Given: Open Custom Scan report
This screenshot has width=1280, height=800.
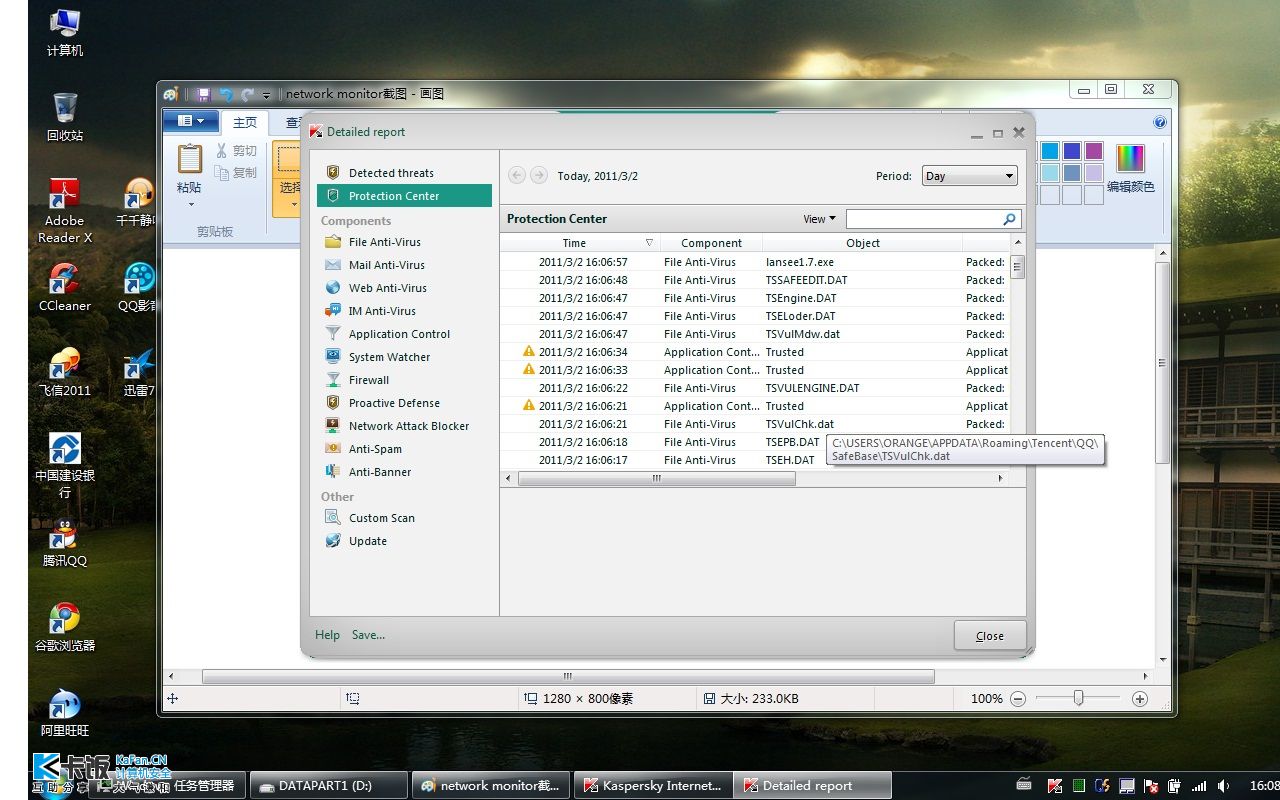Looking at the screenshot, I should click(x=381, y=518).
